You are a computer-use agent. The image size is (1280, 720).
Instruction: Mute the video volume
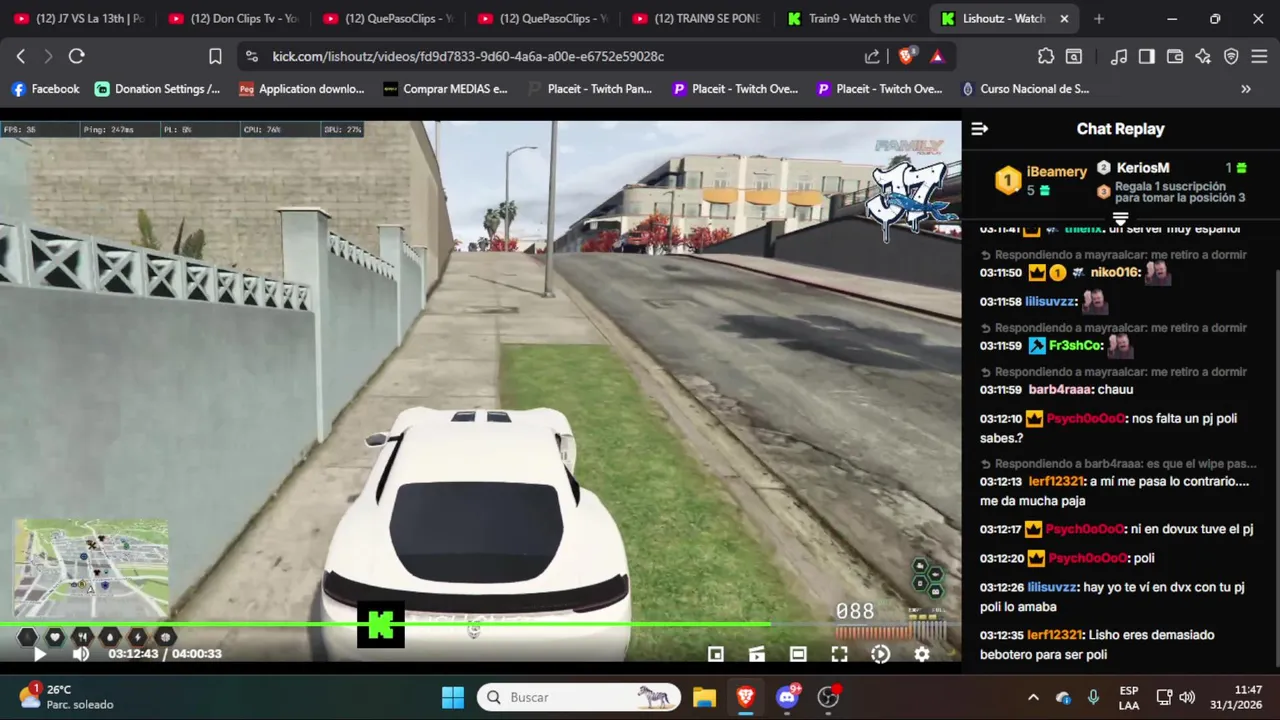pyautogui.click(x=81, y=654)
